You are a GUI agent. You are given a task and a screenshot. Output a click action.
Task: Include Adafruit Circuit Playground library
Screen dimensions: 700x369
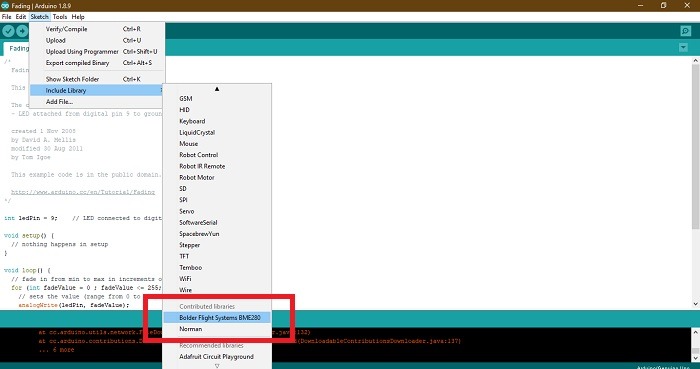pyautogui.click(x=217, y=357)
